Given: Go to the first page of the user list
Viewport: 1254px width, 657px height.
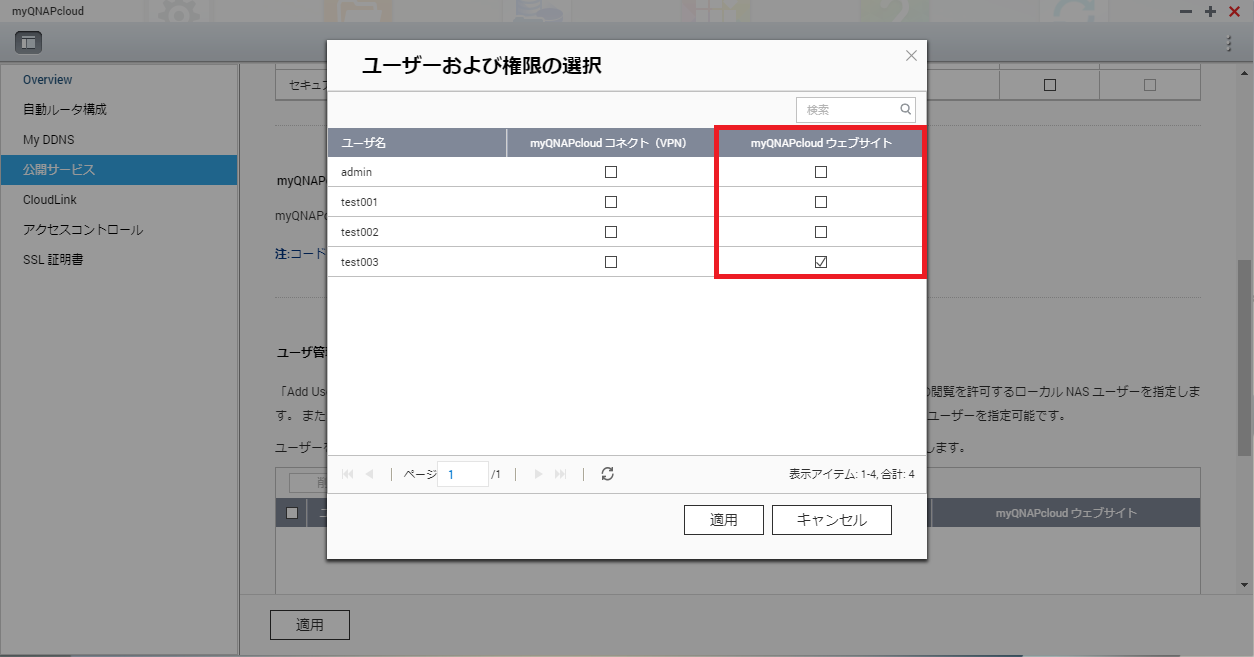Looking at the screenshot, I should [x=348, y=474].
